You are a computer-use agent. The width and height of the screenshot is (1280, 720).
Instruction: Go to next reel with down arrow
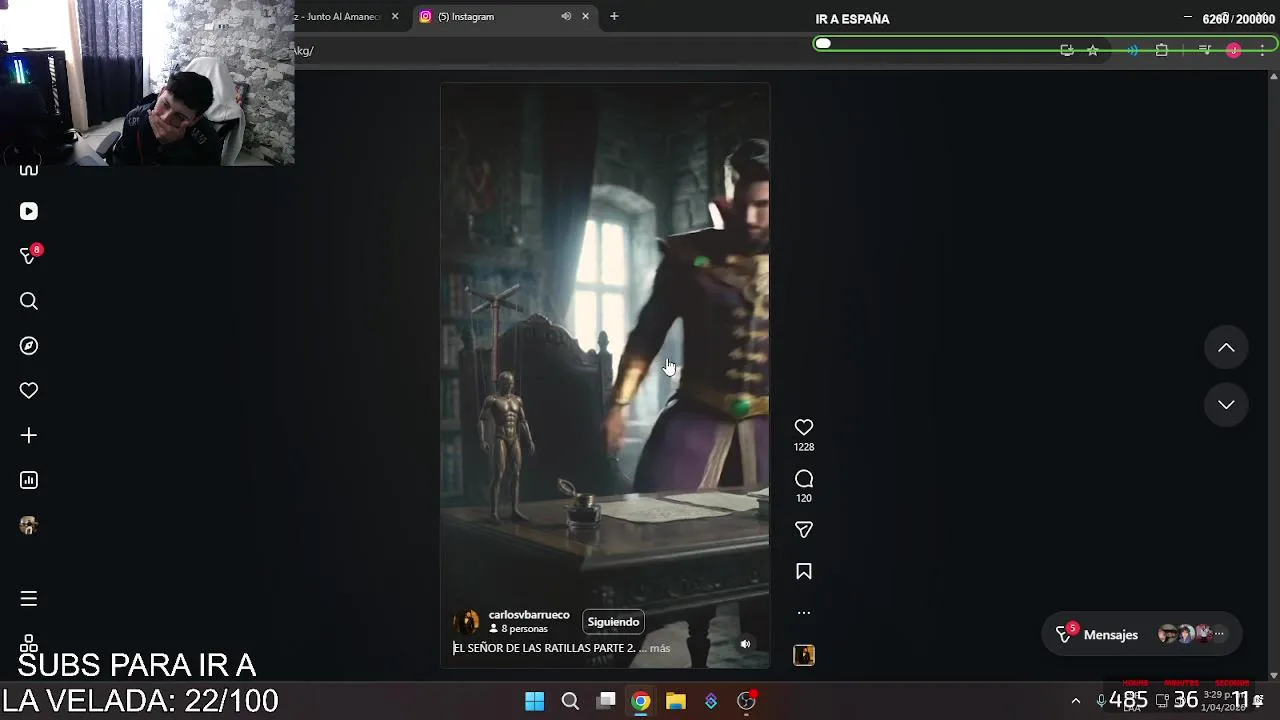click(1226, 404)
